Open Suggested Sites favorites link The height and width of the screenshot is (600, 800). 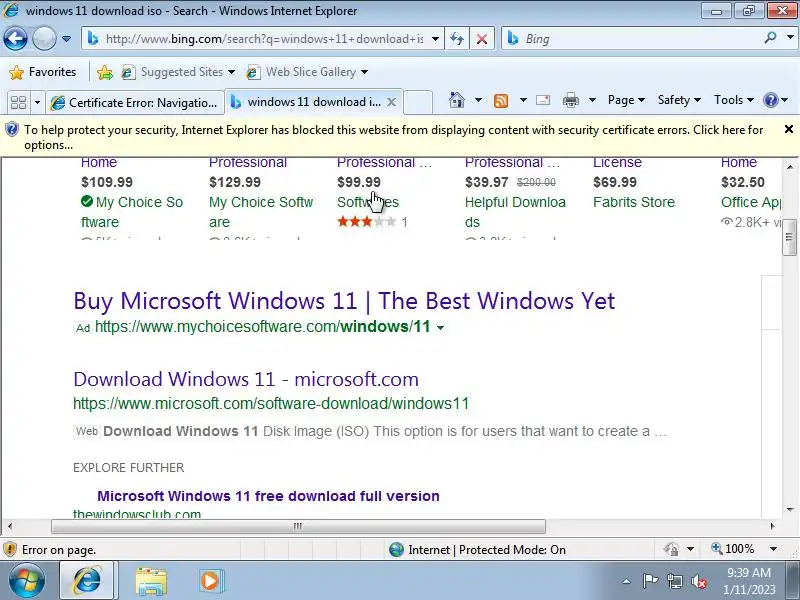[x=178, y=72]
